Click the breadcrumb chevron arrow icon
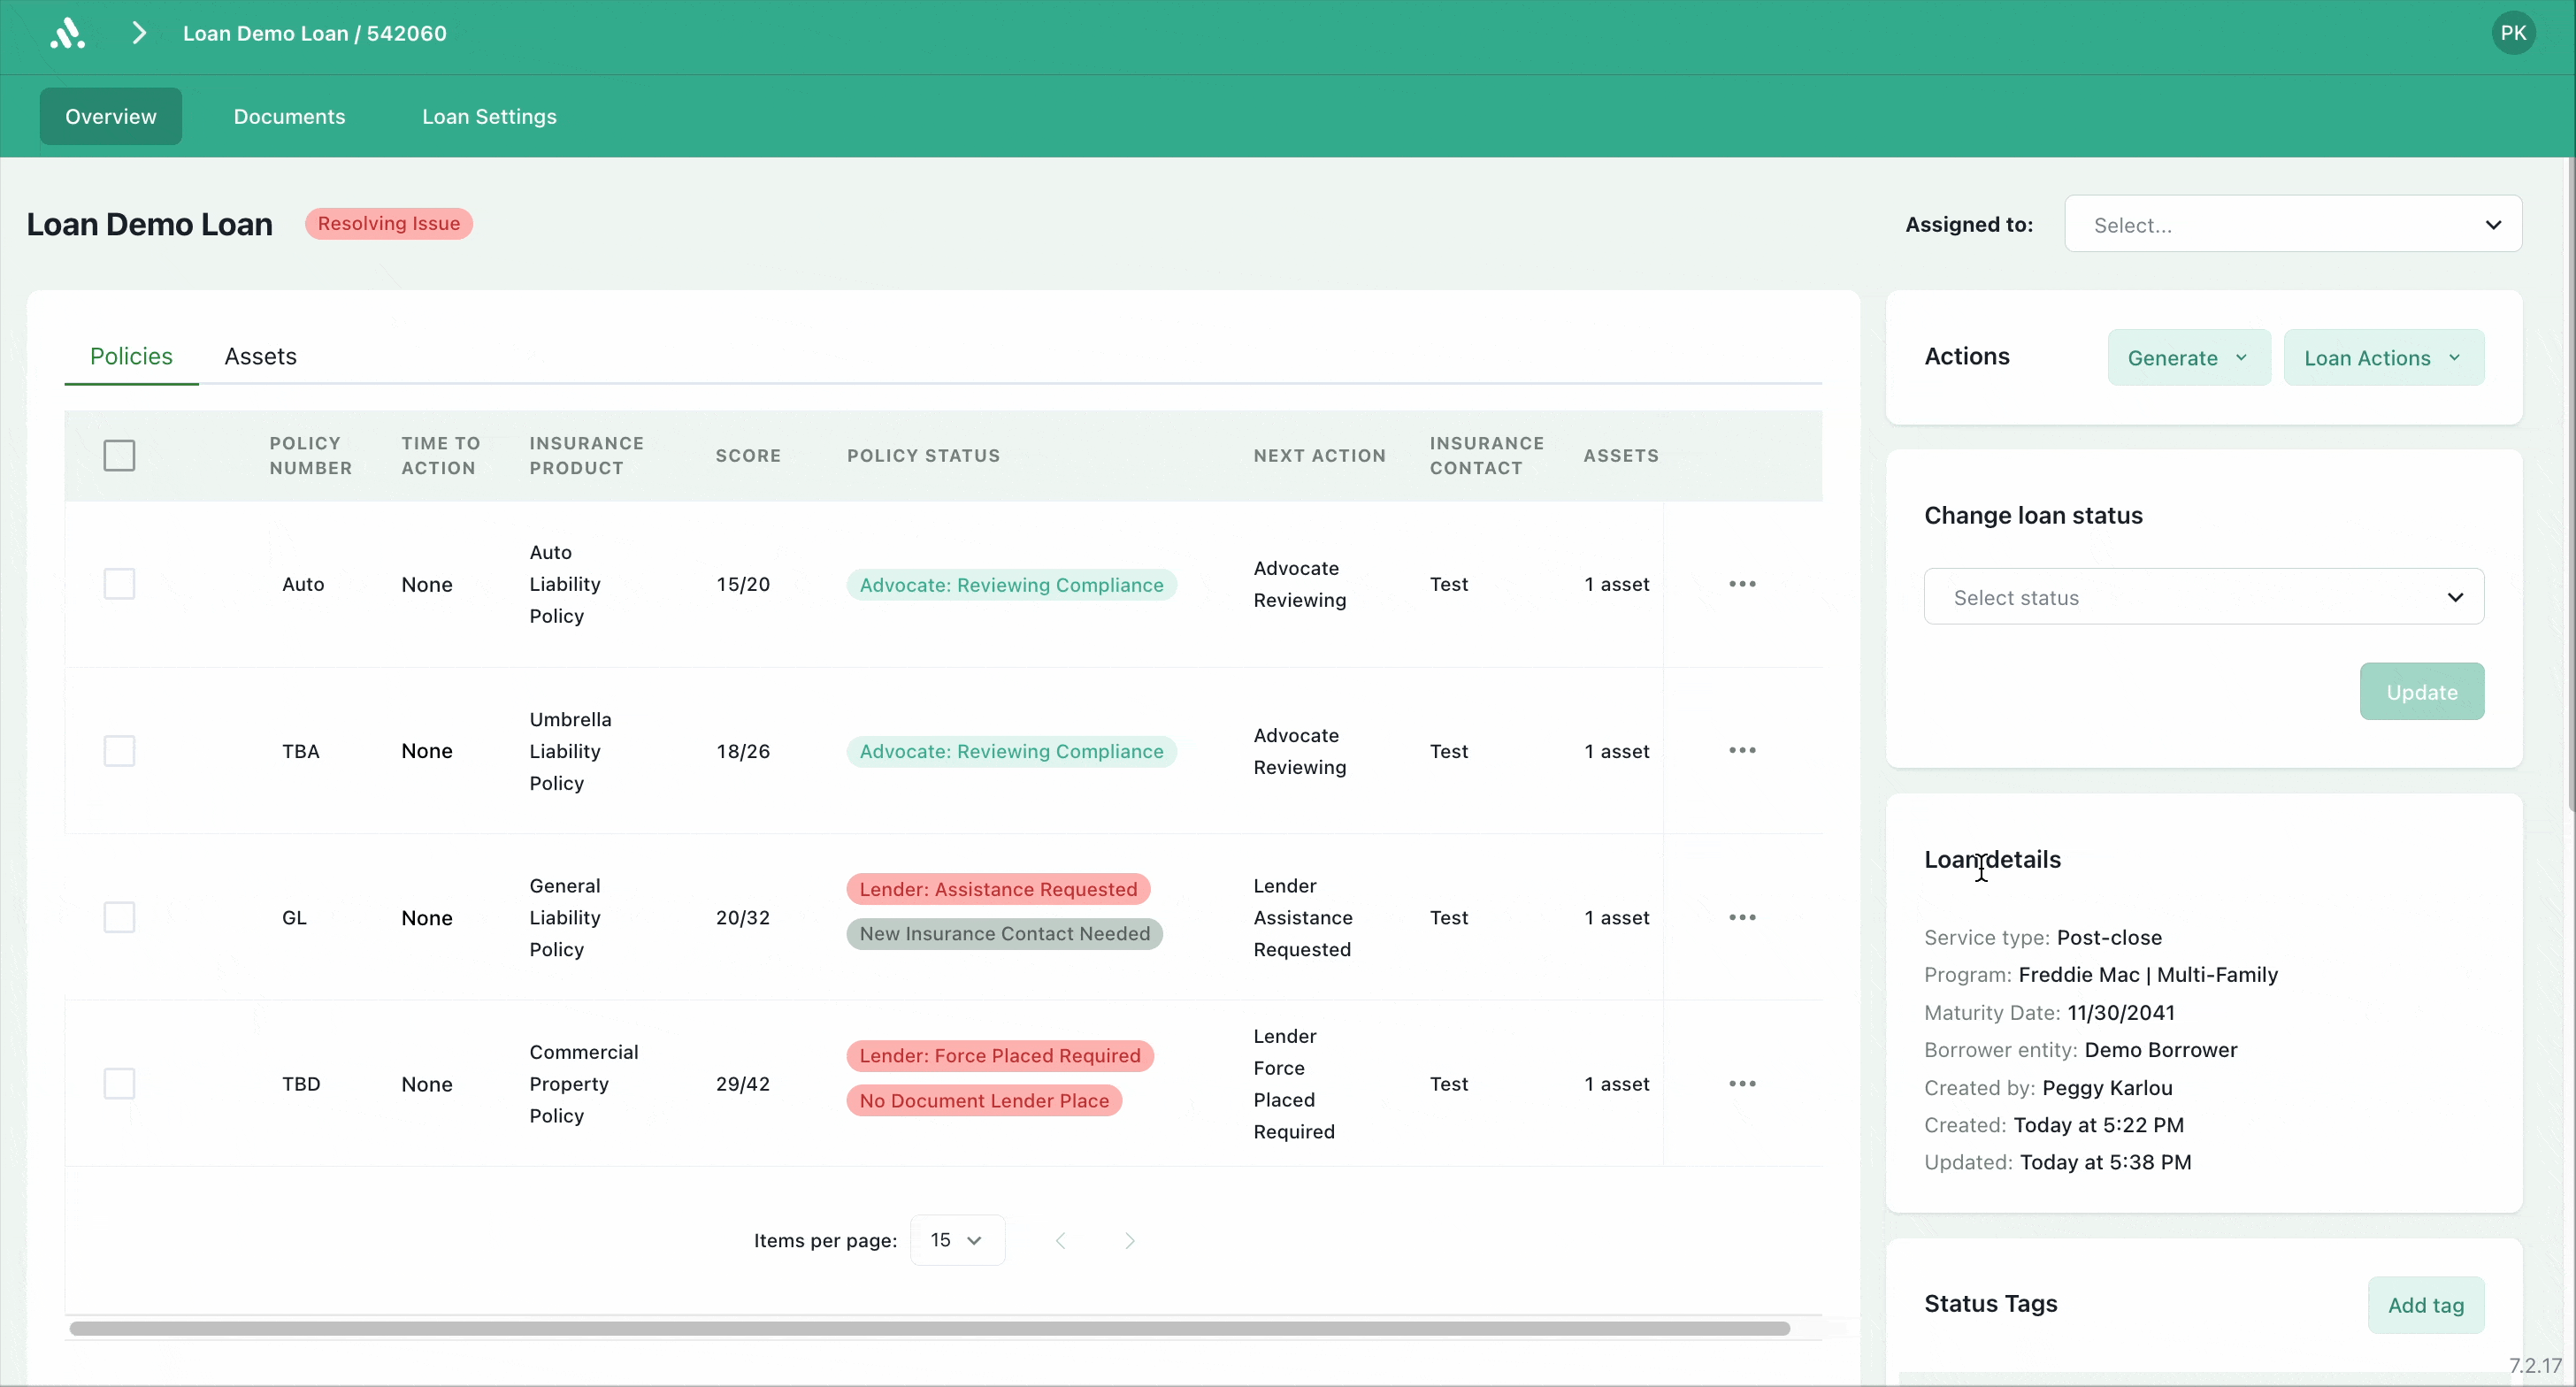The width and height of the screenshot is (2576, 1387). point(139,33)
